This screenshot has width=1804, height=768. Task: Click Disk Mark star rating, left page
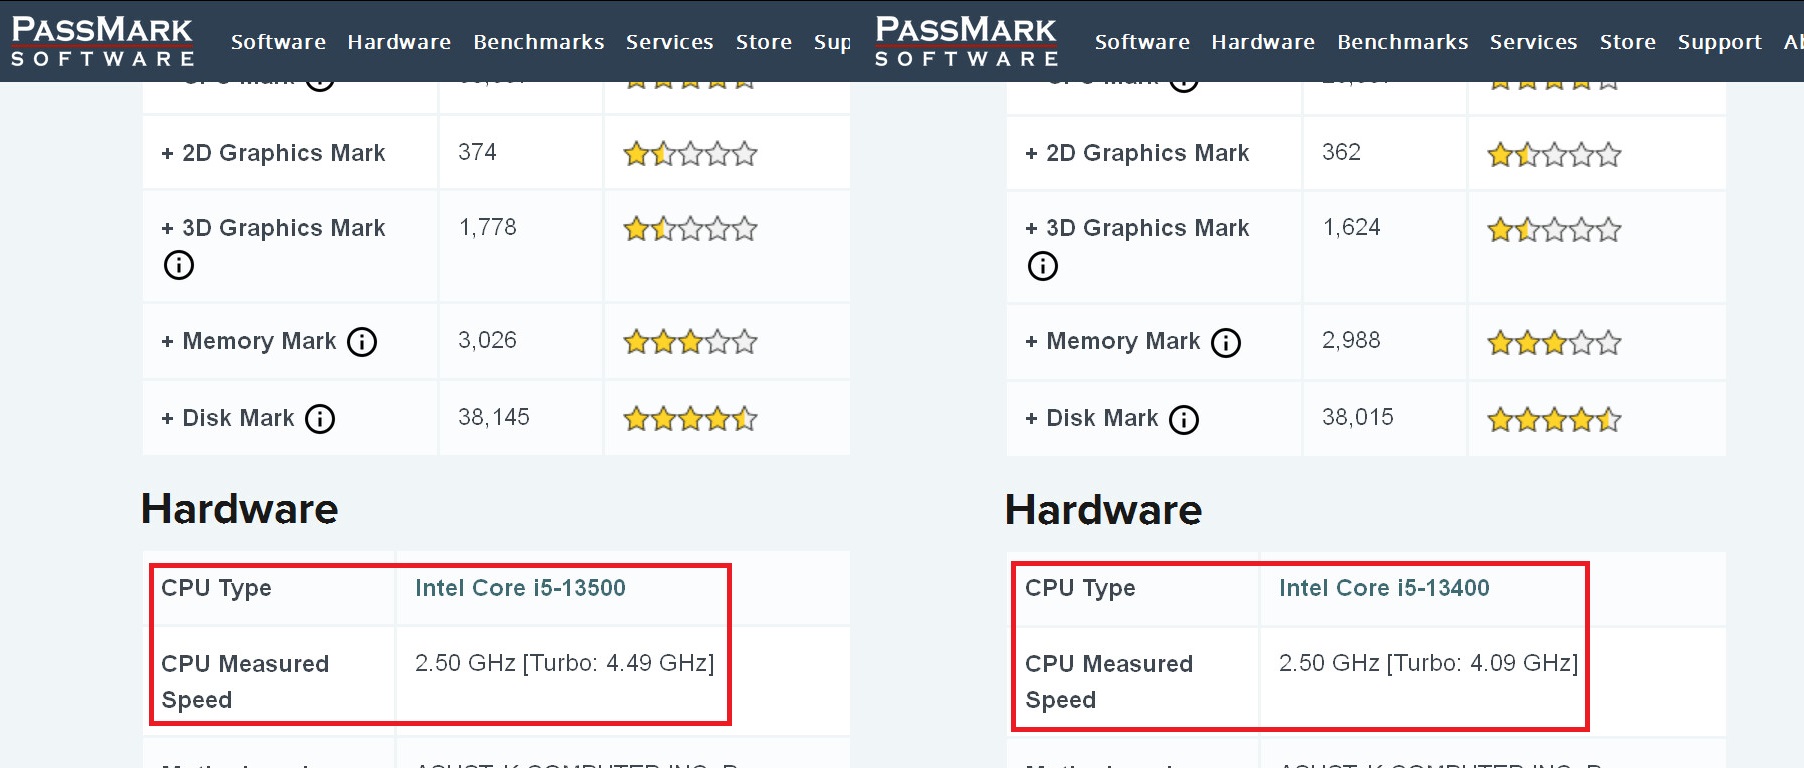point(690,418)
